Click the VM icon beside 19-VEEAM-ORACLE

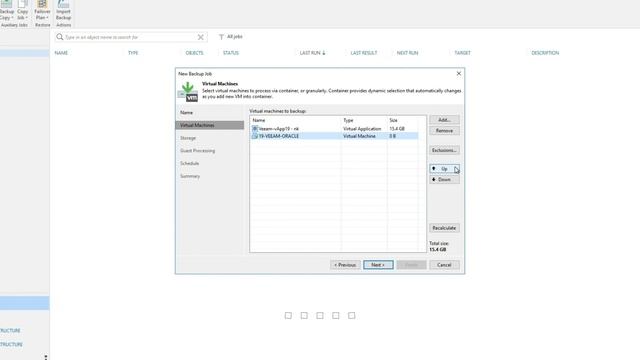pos(255,136)
